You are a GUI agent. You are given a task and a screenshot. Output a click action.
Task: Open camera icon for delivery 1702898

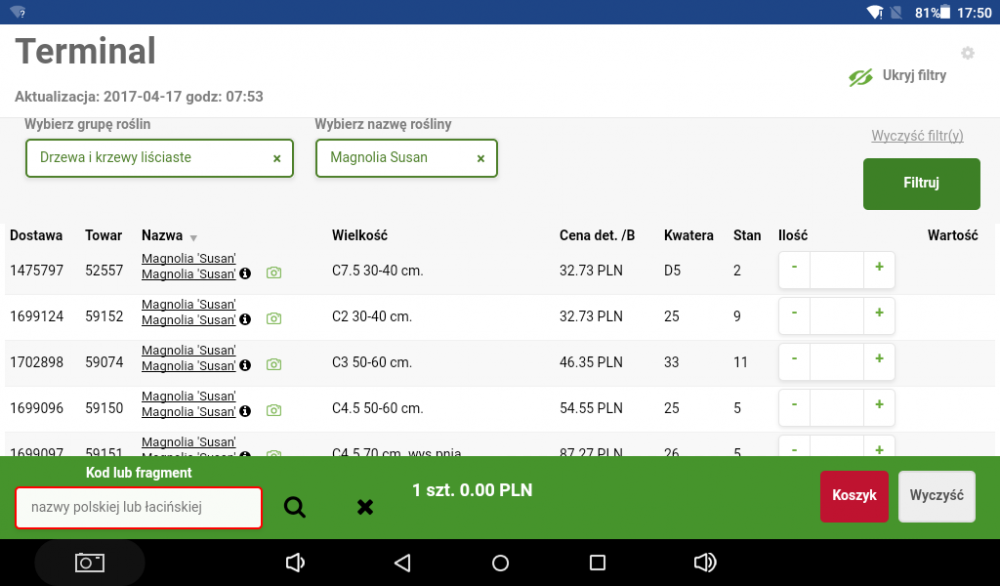tap(274, 365)
